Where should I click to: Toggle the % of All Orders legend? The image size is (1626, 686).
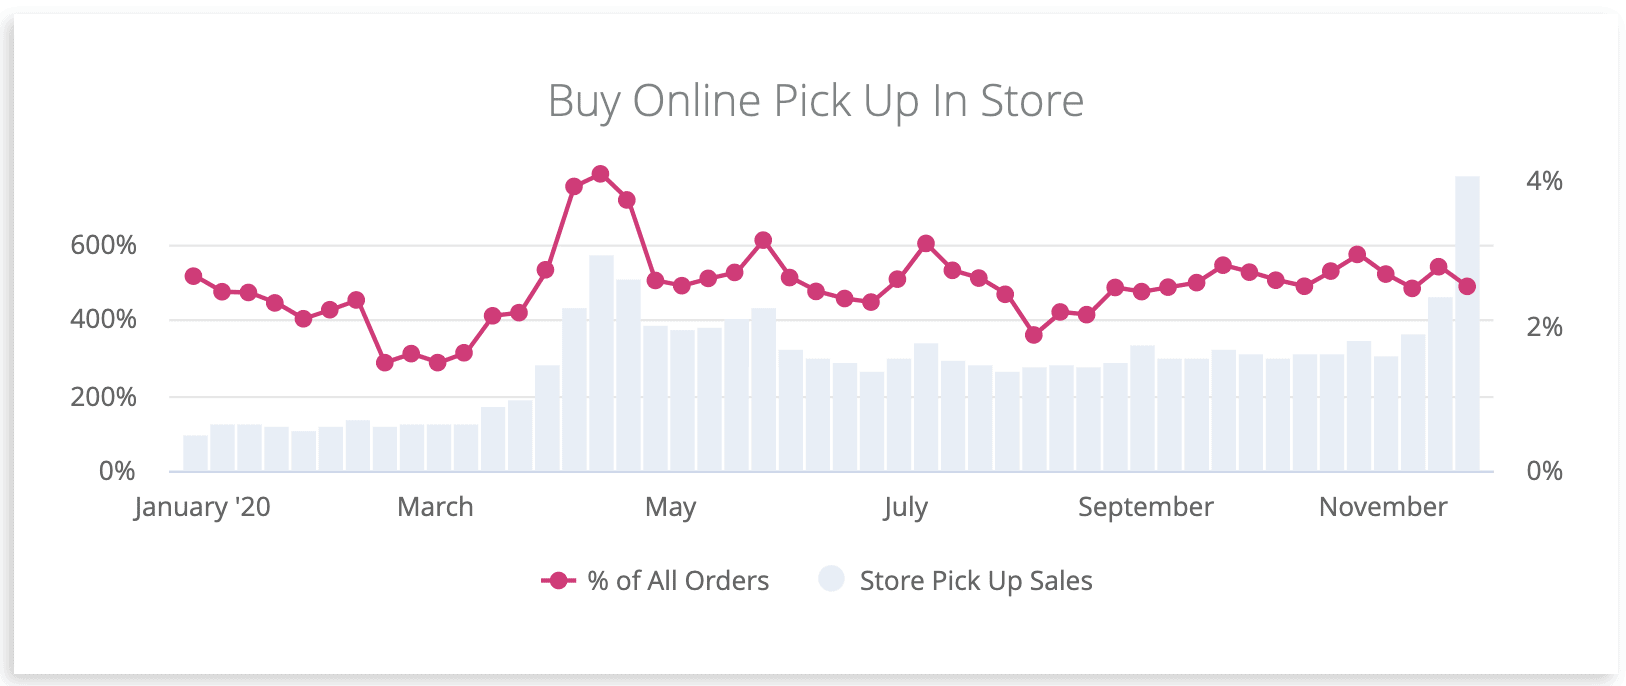coord(655,581)
